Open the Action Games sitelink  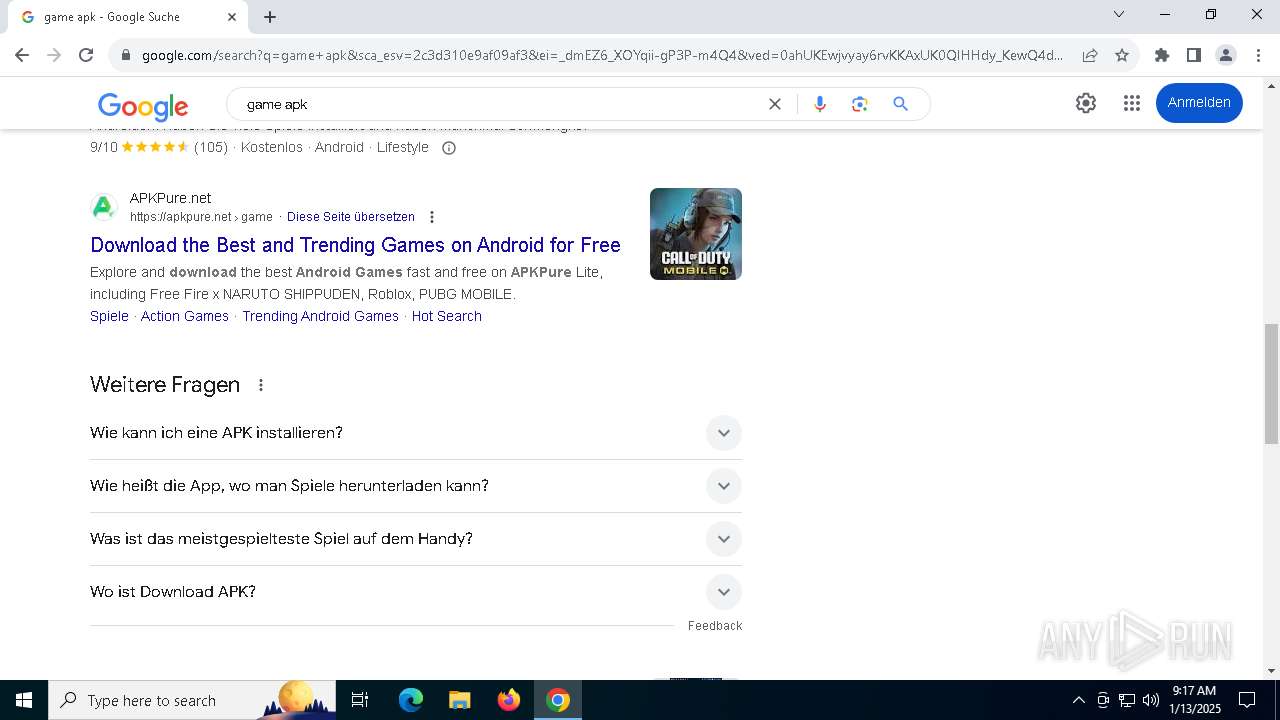(185, 316)
